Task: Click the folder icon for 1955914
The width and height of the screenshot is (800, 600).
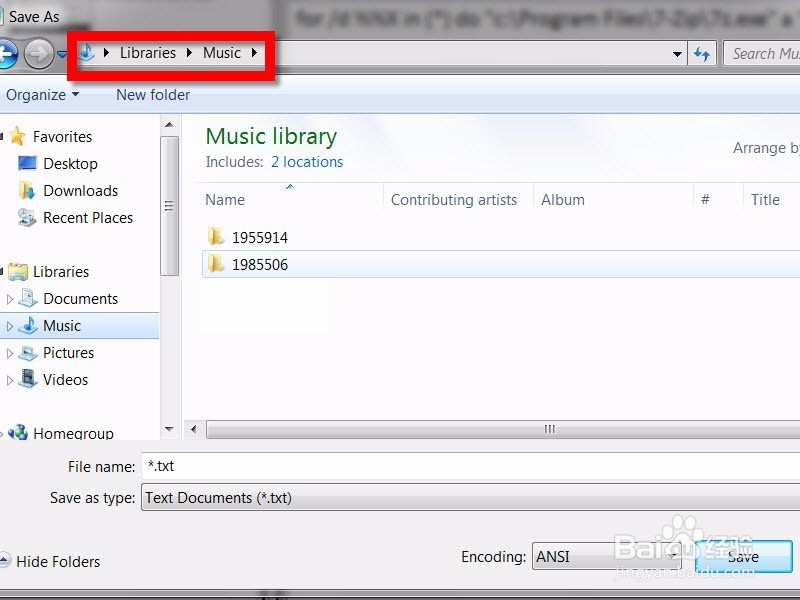Action: pyautogui.click(x=216, y=237)
